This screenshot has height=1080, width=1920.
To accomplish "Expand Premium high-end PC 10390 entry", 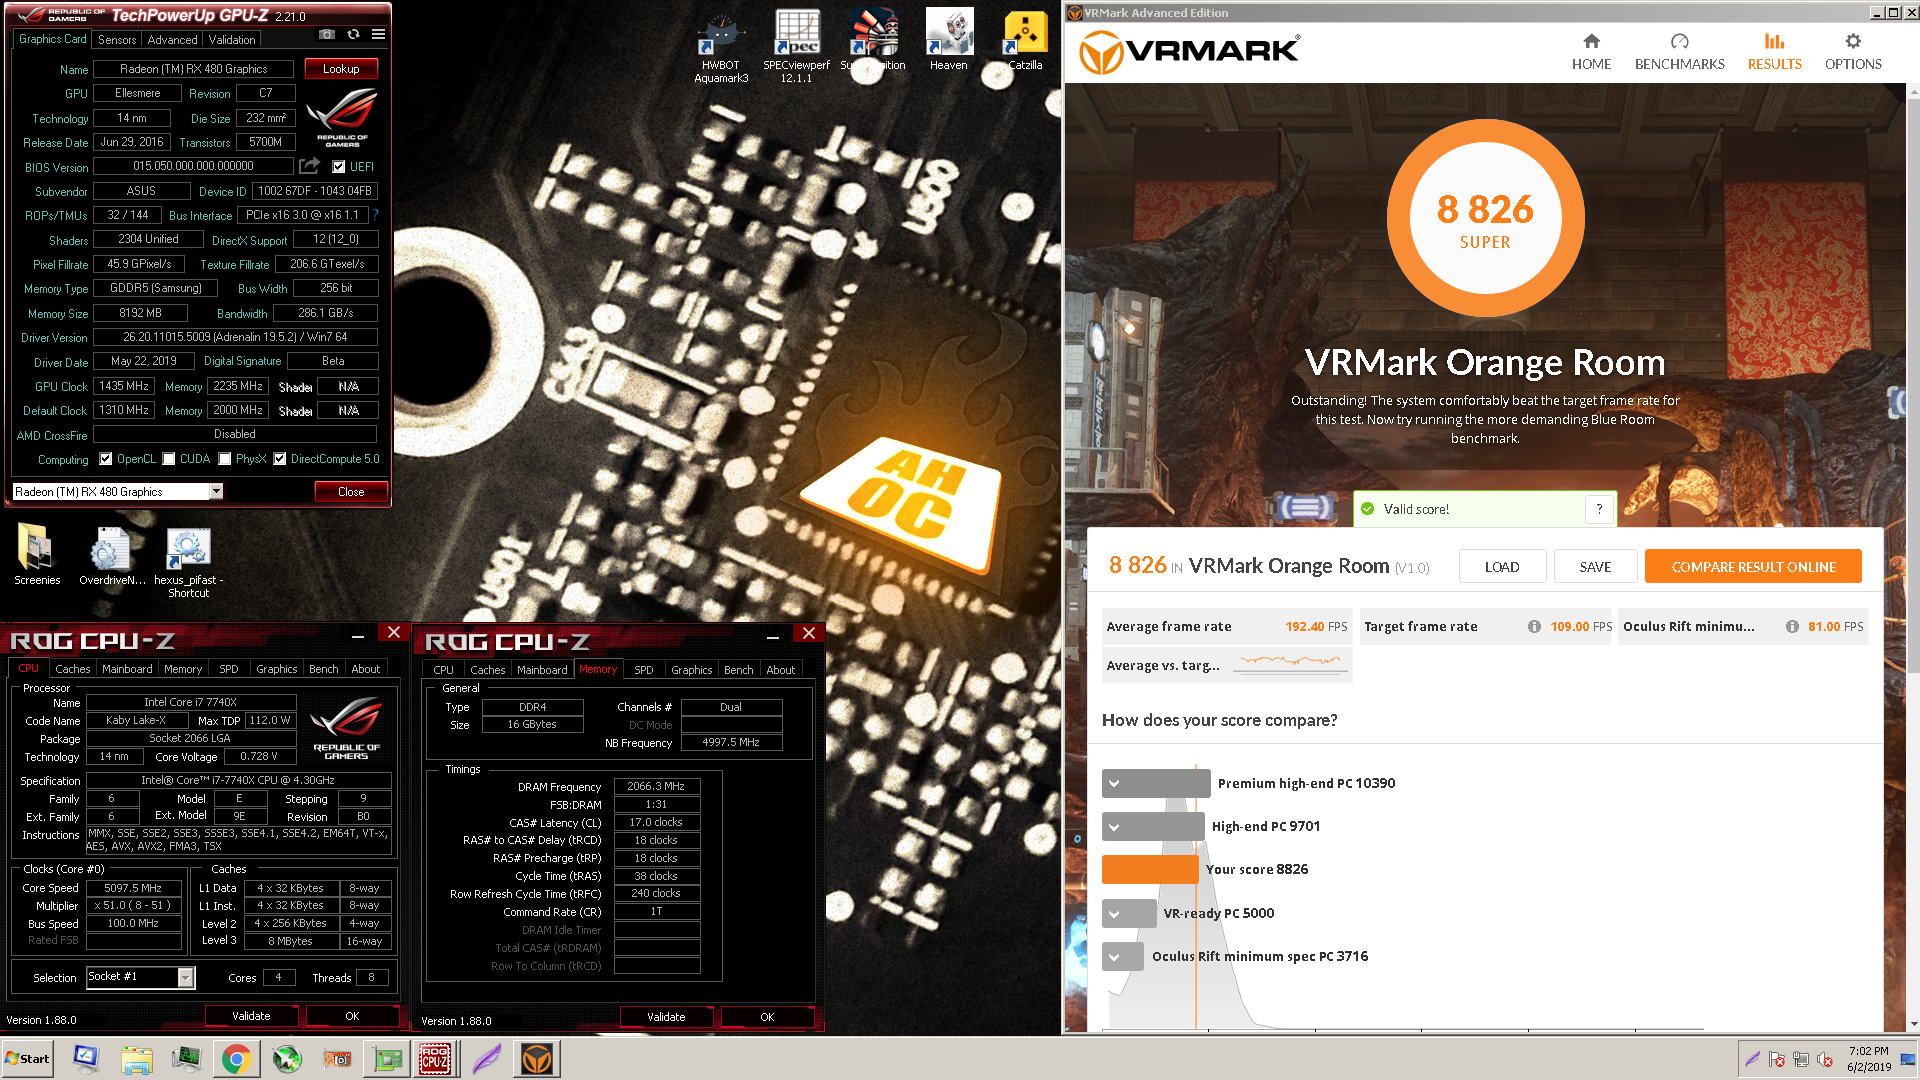I will pos(1114,784).
